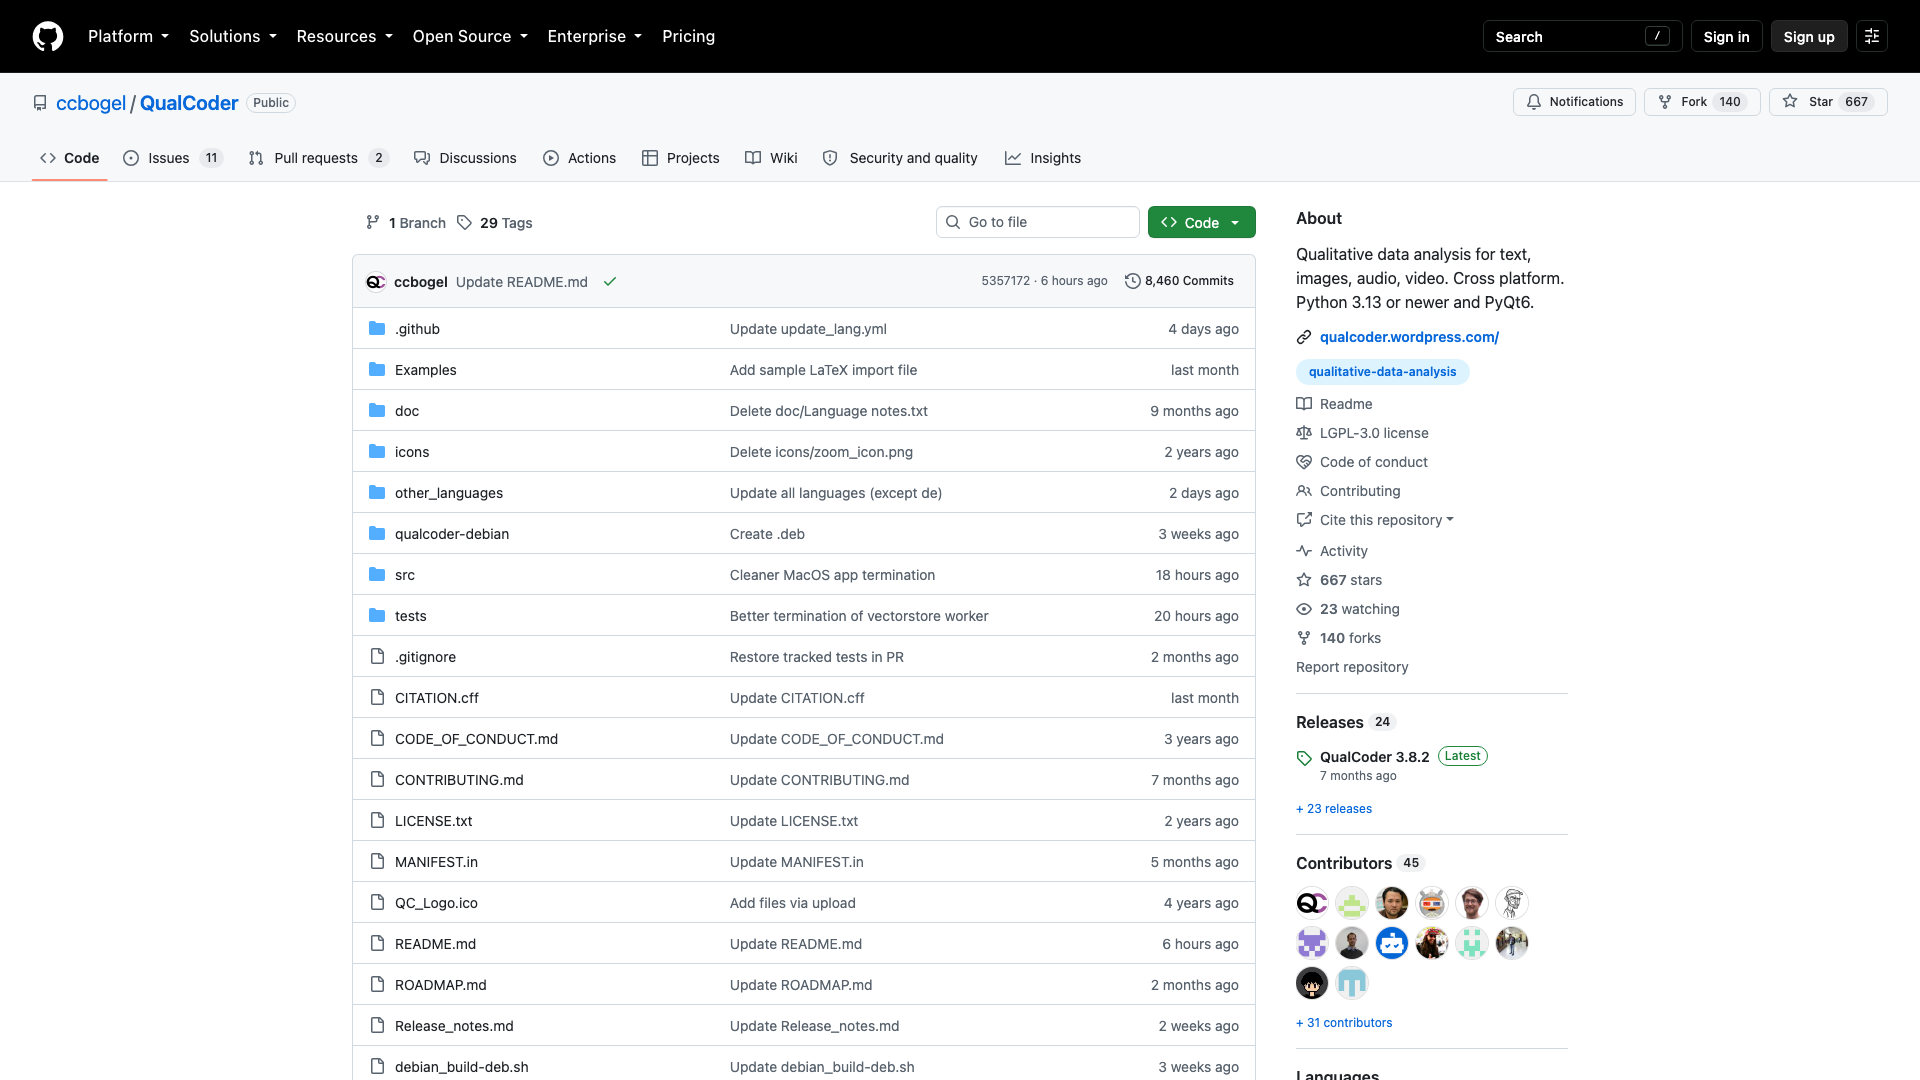
Task: Open the LICENSE.txt file
Action: (433, 821)
